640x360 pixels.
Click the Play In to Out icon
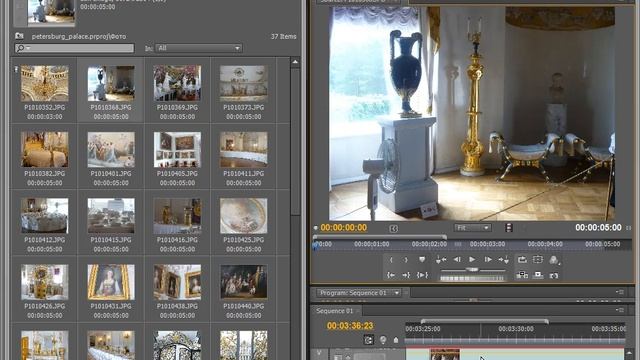(x=422, y=276)
